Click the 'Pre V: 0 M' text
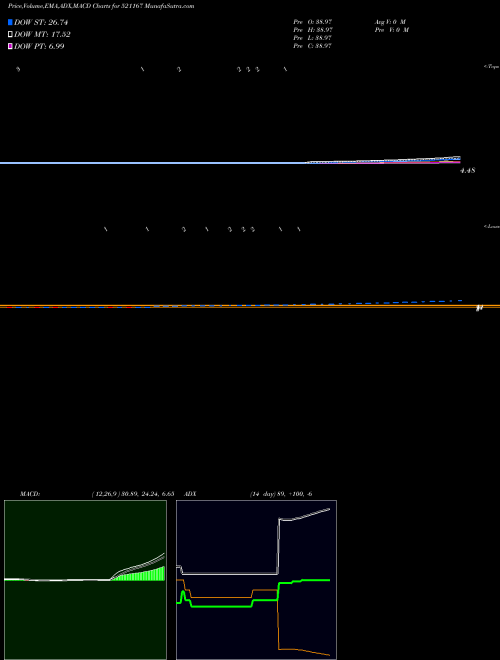Viewport: 500px width, 660px height. (x=392, y=30)
